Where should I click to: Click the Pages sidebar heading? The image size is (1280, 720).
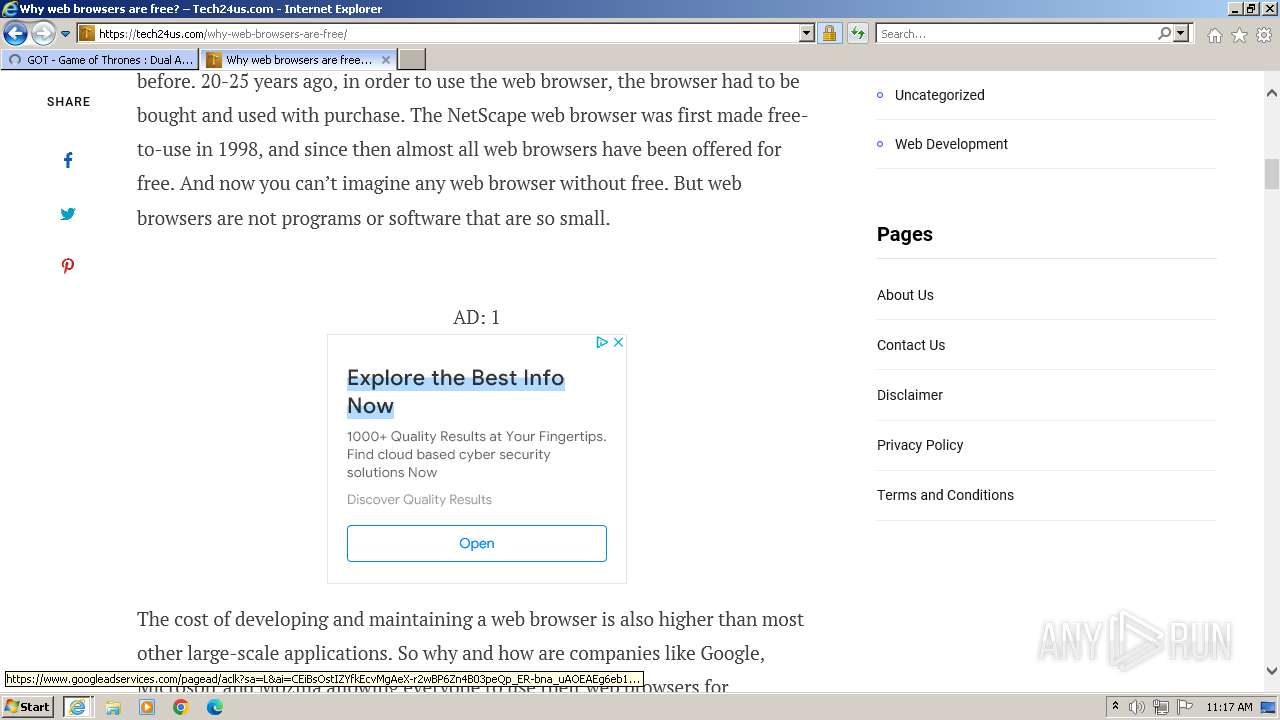(x=905, y=234)
